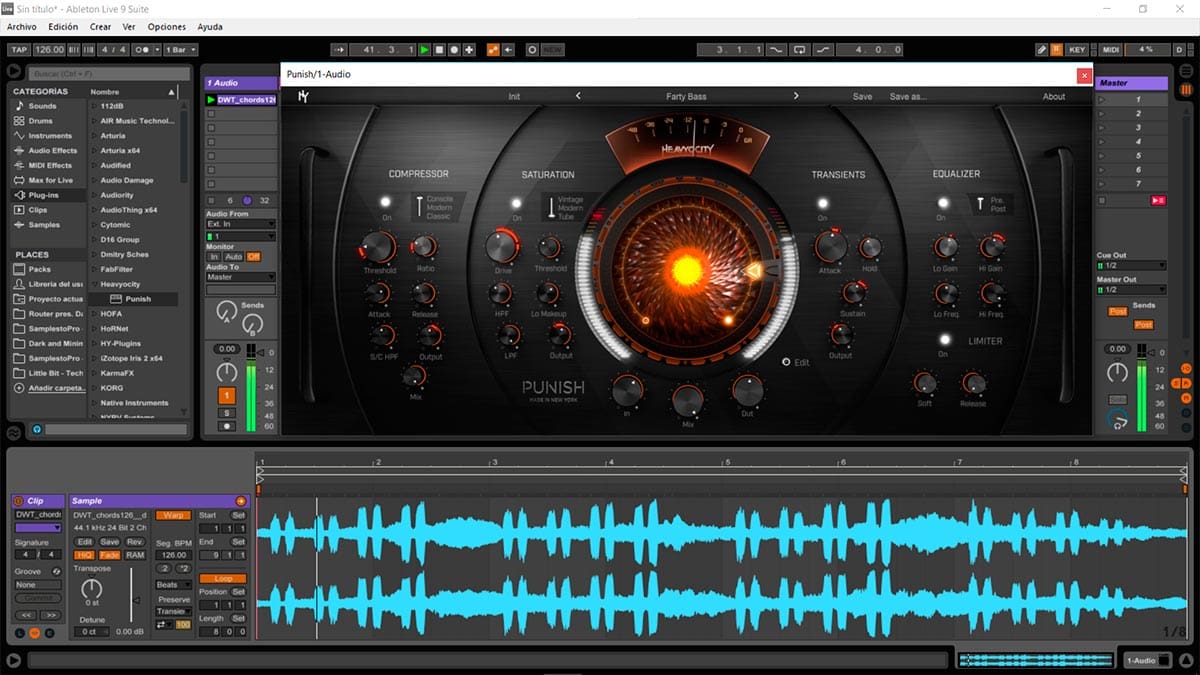Image resolution: width=1200 pixels, height=675 pixels.
Task: Open the Max for Live category
Action: [50, 181]
